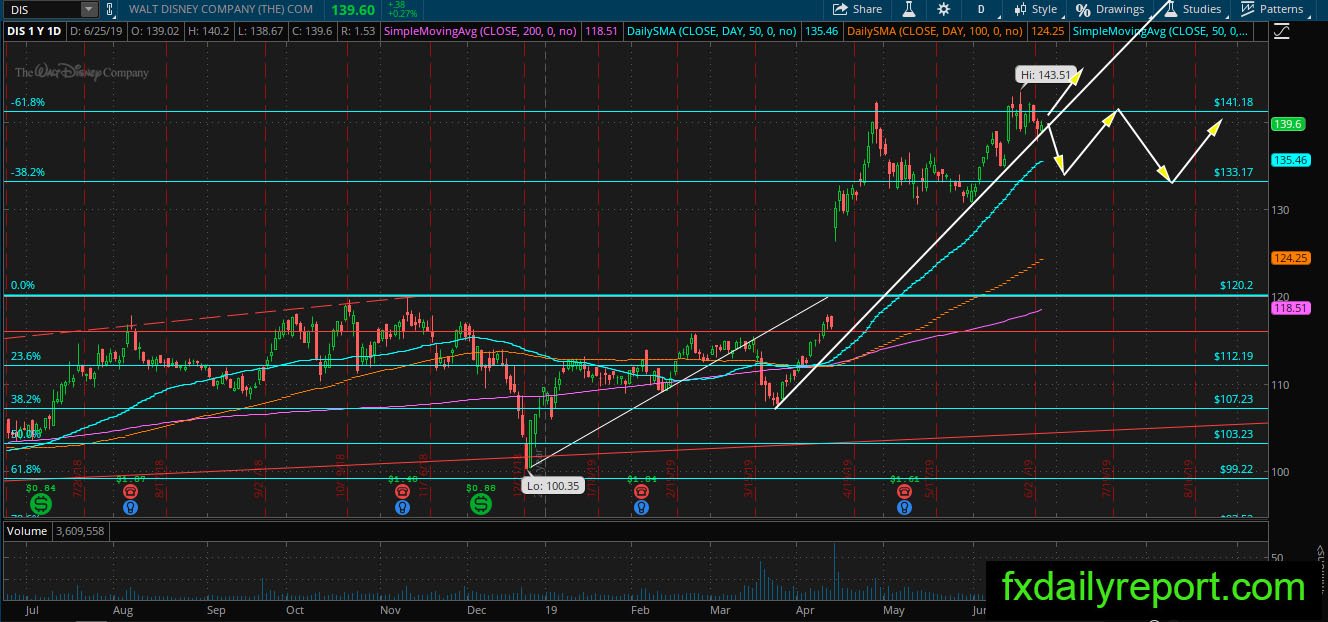
Task: Click the $133.17 Fibonacci level label
Action: [x=1233, y=172]
